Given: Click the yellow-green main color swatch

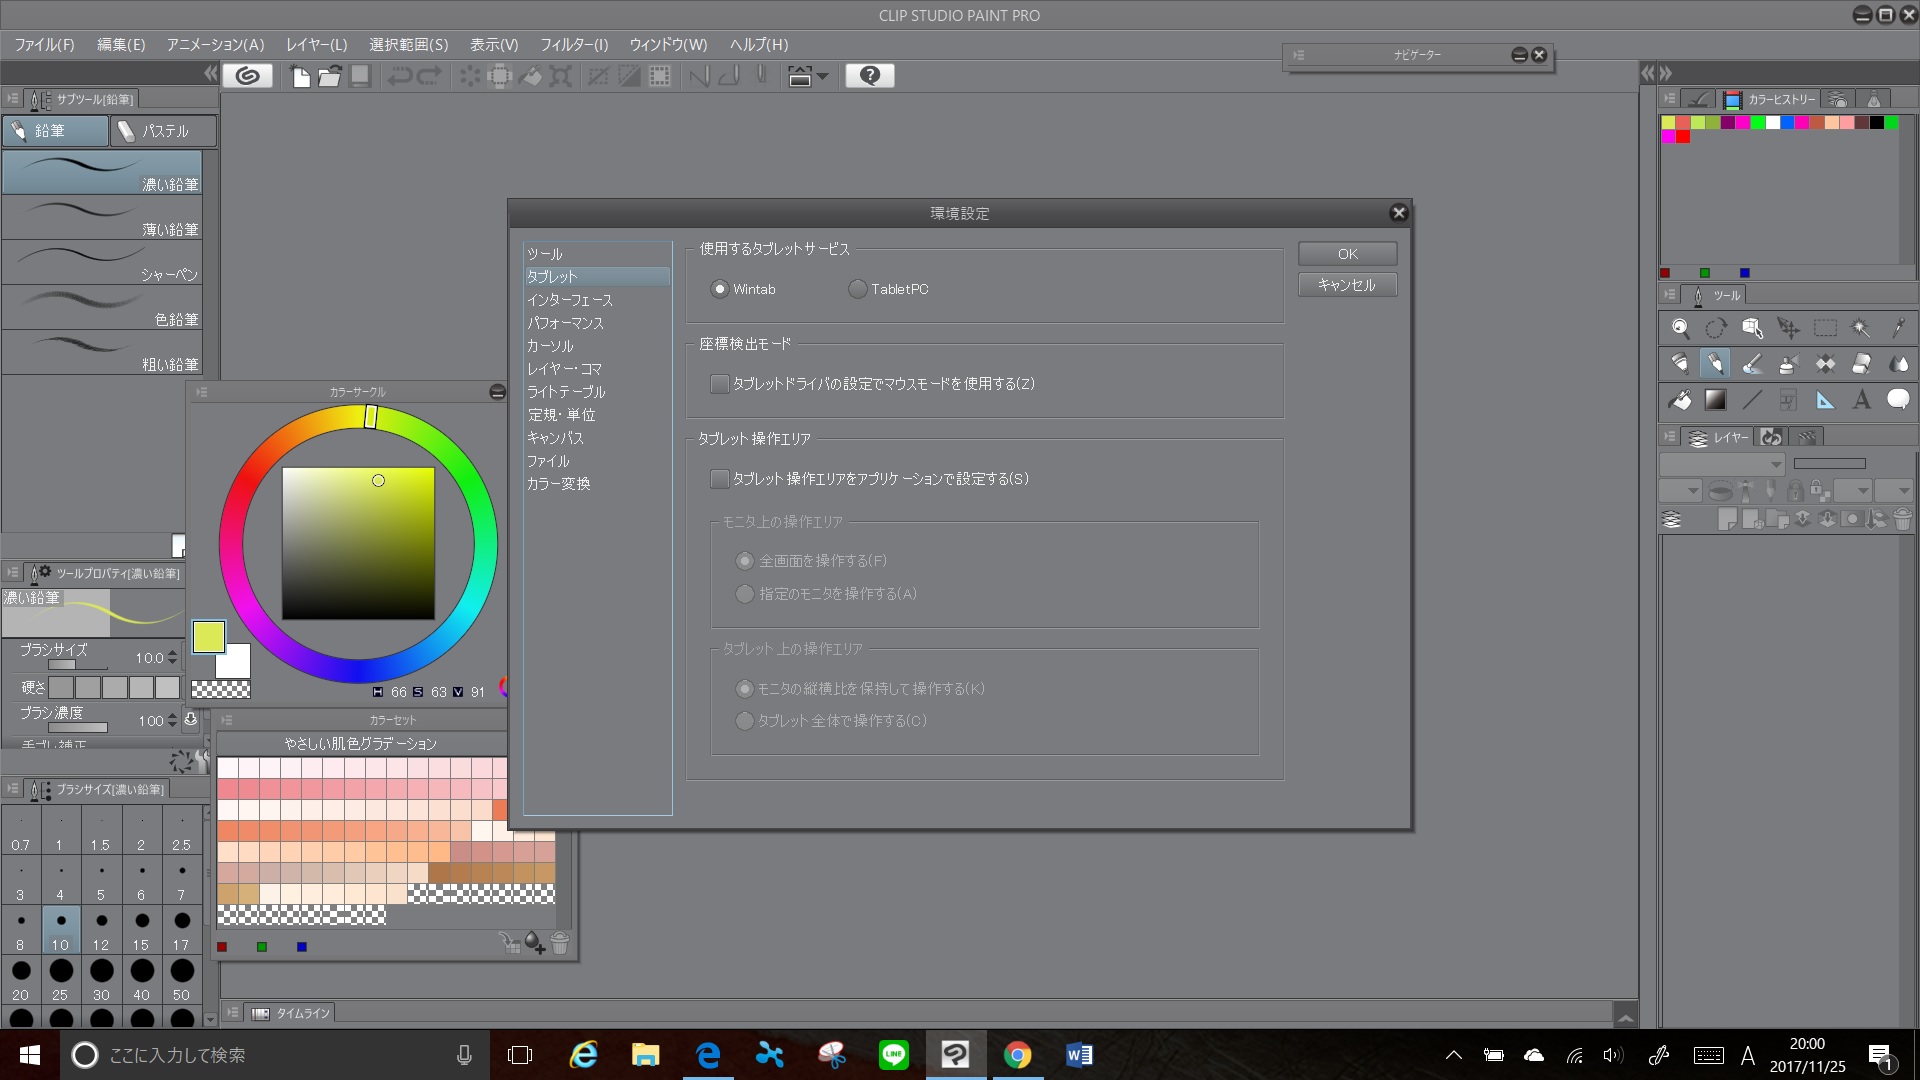Looking at the screenshot, I should coord(208,637).
